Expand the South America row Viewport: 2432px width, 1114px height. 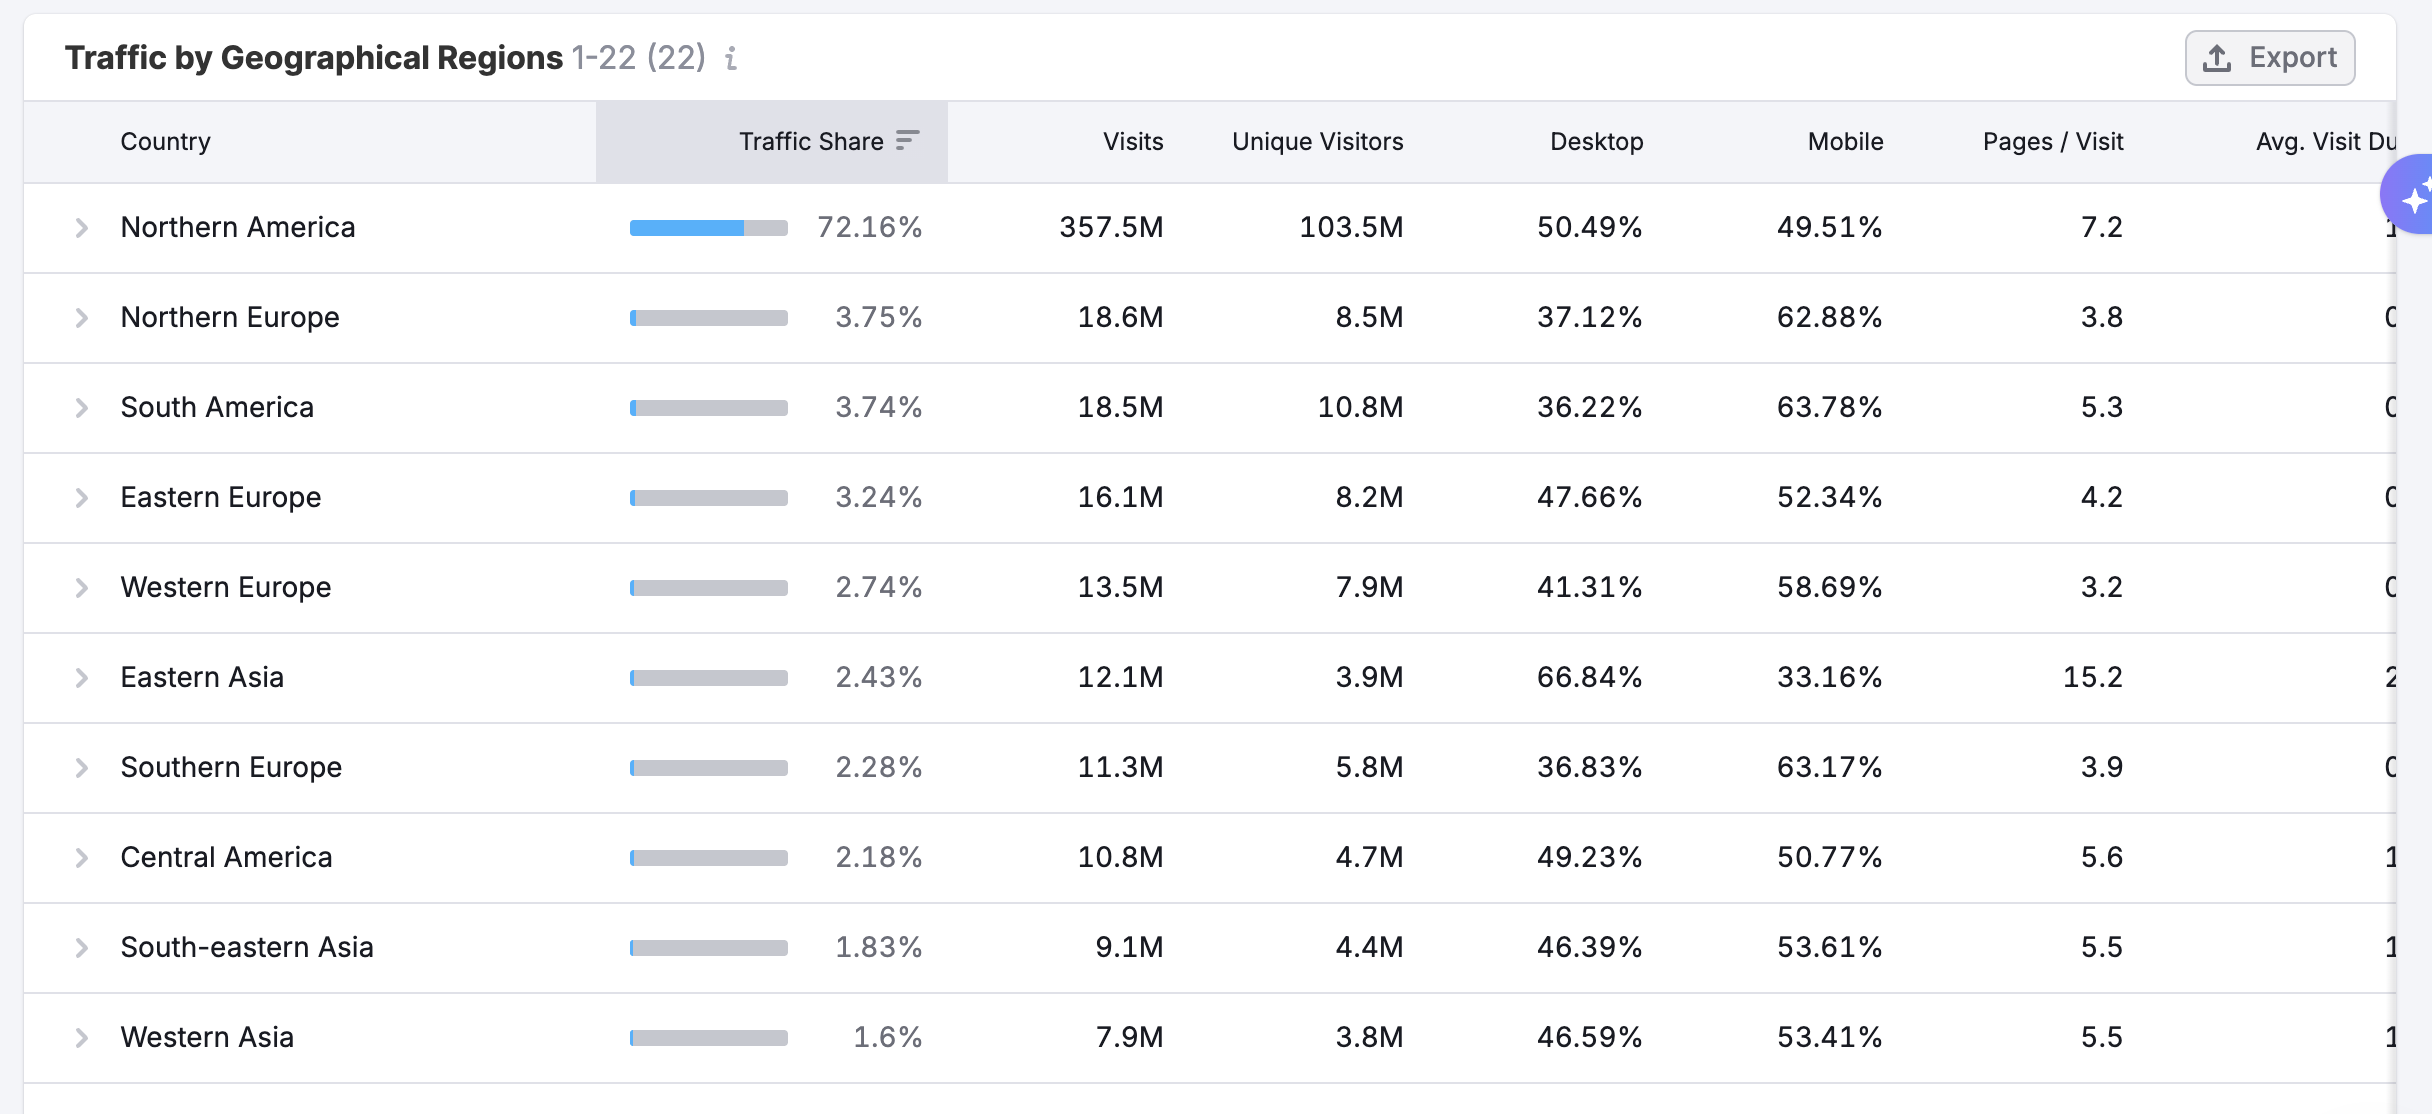click(82, 407)
